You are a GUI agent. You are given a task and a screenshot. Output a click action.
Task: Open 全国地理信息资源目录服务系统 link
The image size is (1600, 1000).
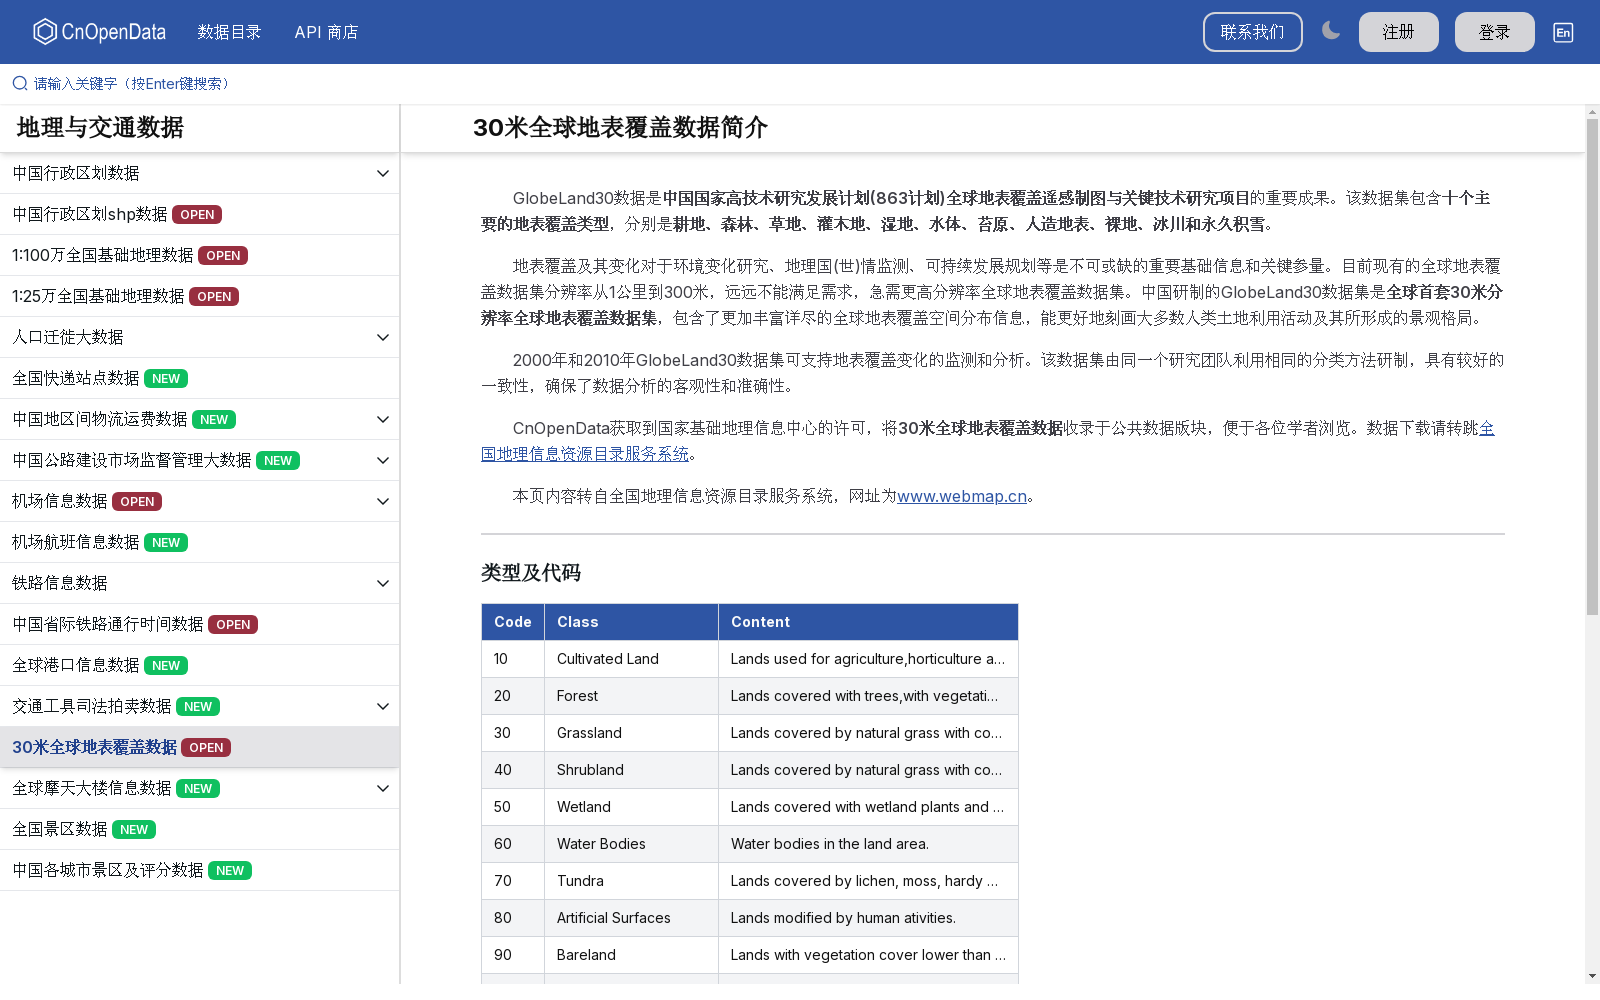585,454
